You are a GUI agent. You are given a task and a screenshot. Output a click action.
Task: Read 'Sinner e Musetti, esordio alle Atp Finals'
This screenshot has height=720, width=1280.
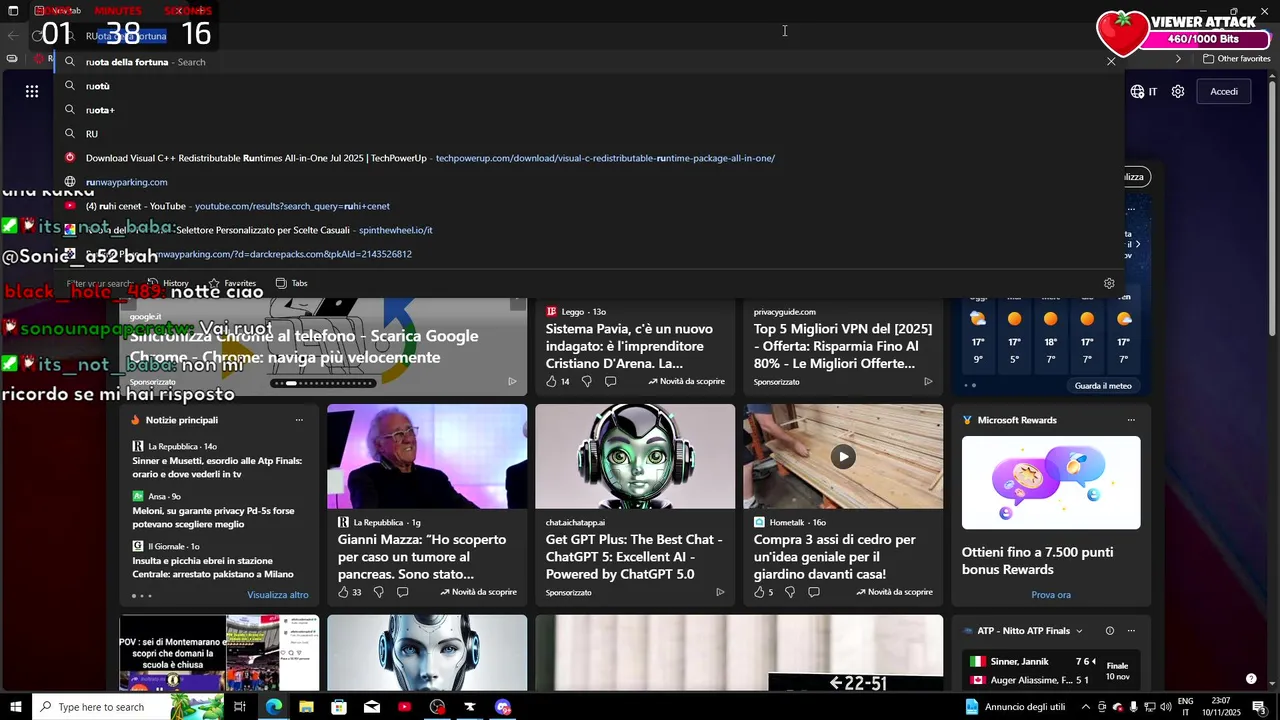point(218,467)
